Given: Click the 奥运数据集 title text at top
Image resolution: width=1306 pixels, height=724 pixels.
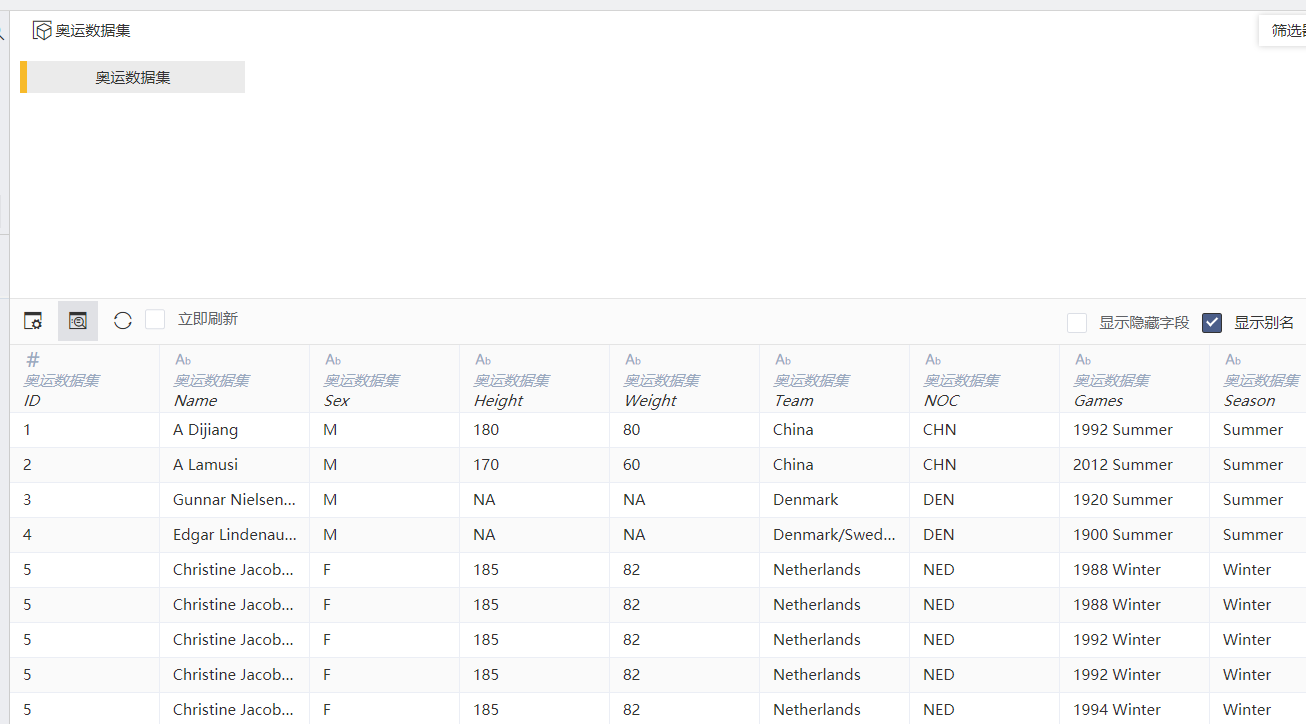Looking at the screenshot, I should (x=93, y=31).
